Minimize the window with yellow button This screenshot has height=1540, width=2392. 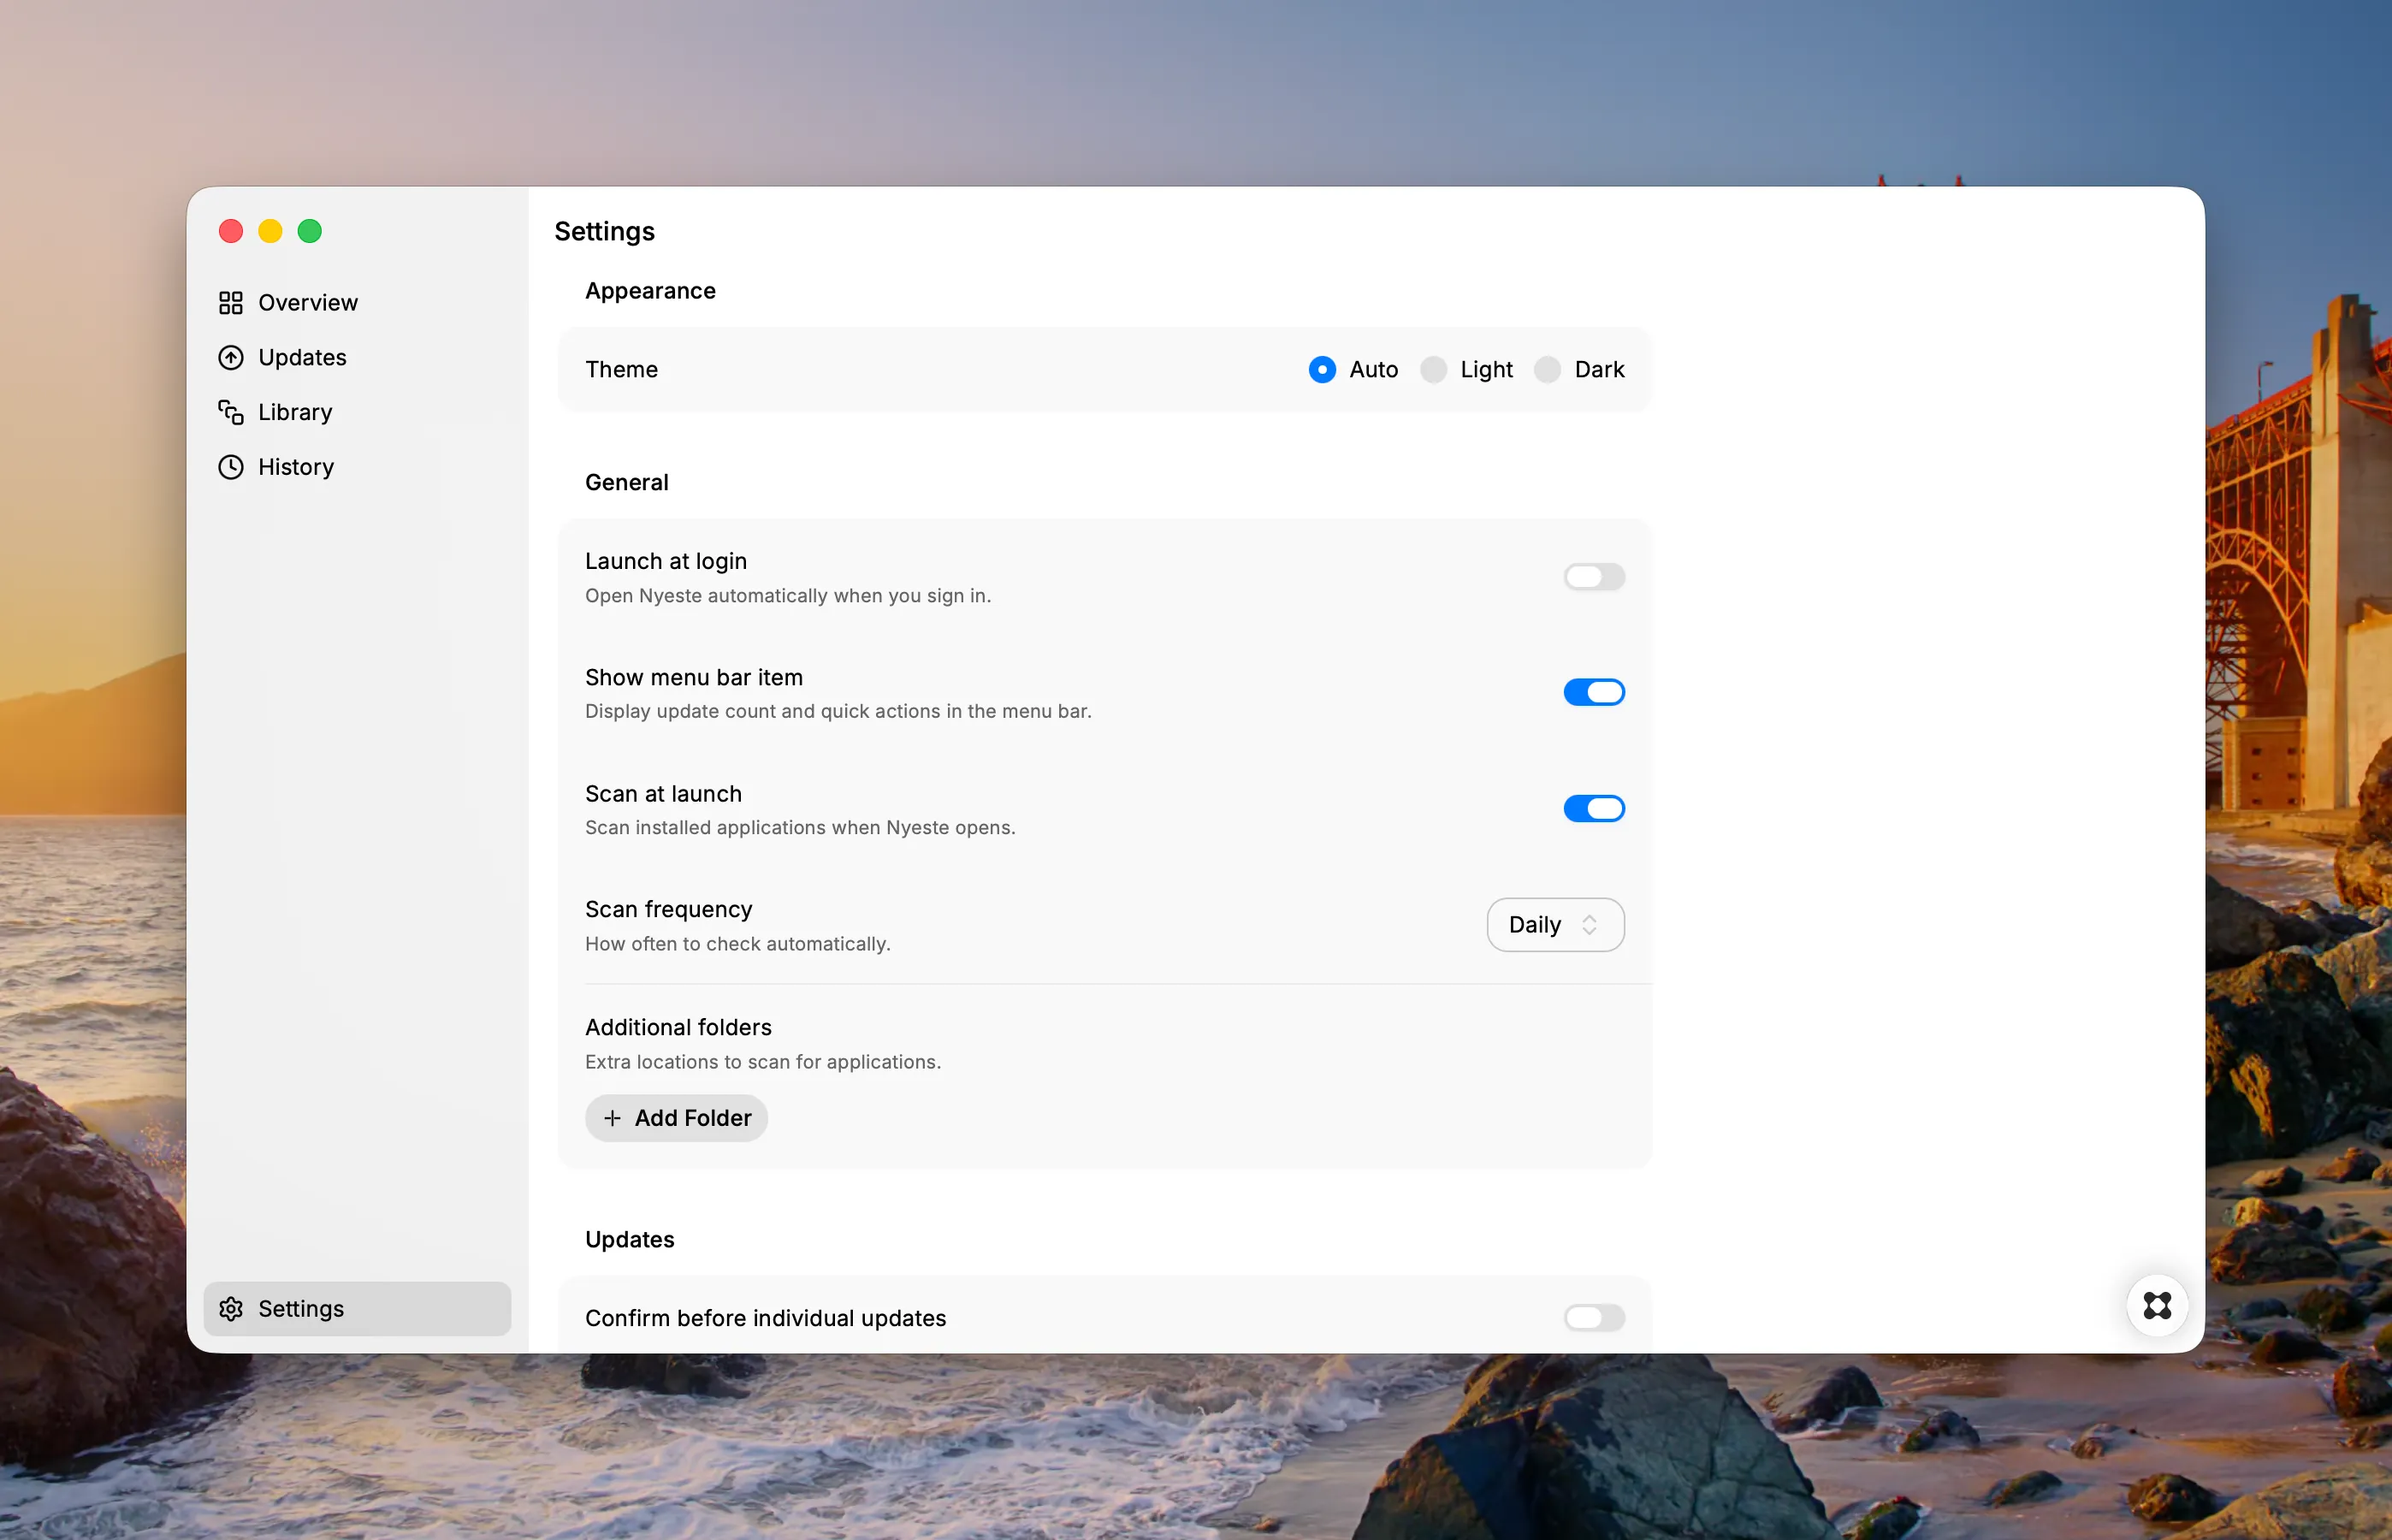[270, 232]
